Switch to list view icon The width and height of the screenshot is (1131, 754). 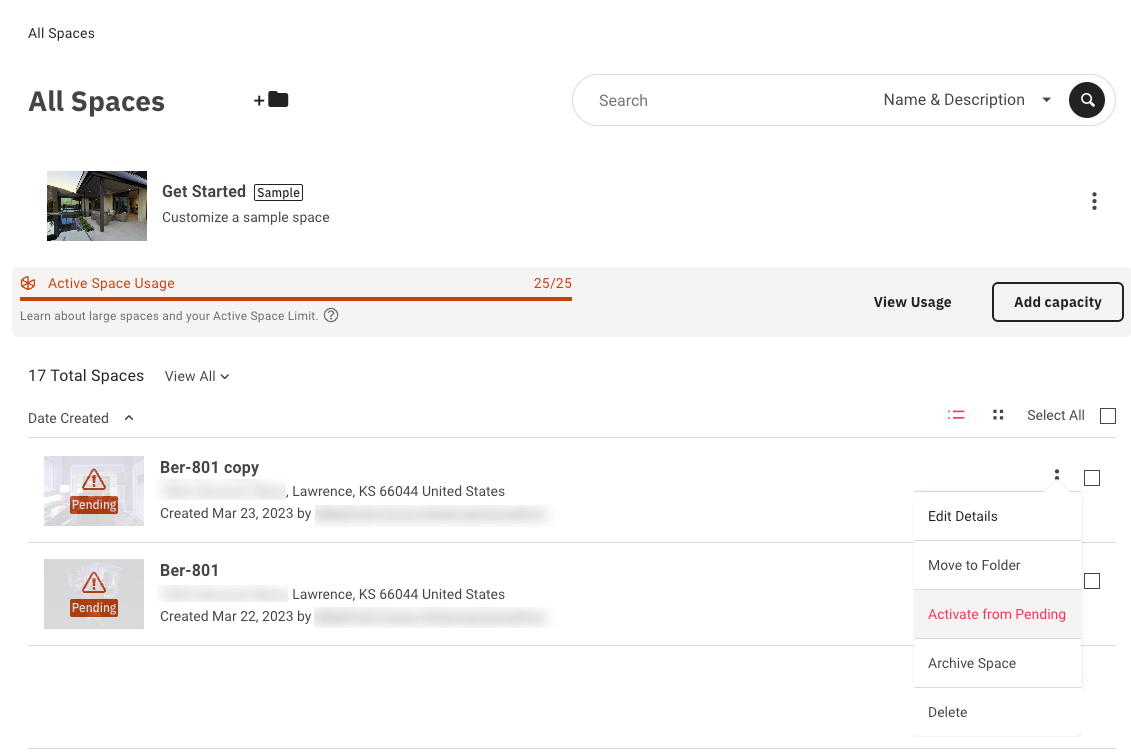coord(956,415)
